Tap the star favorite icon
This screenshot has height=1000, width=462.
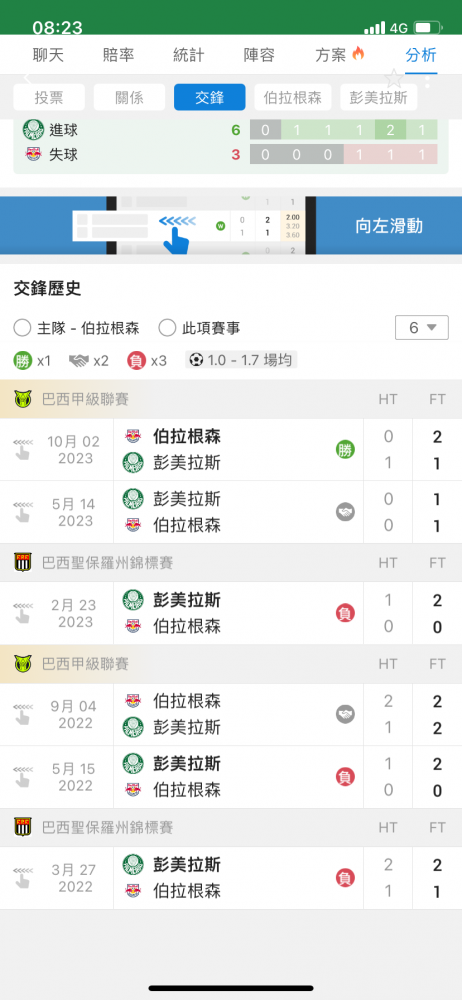(x=394, y=78)
